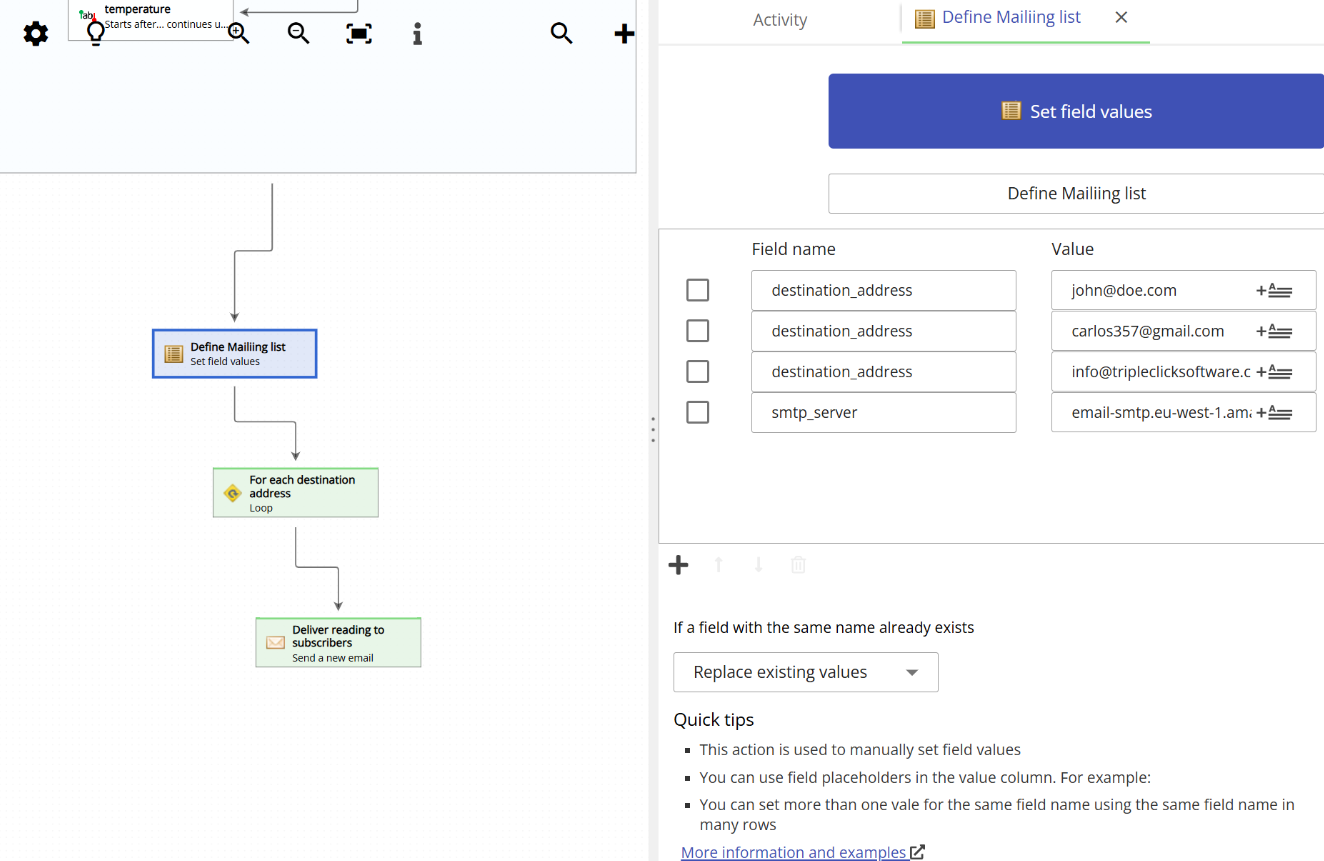
Task: Select the checkbox beside carlos357@gmail.com row
Action: [697, 330]
